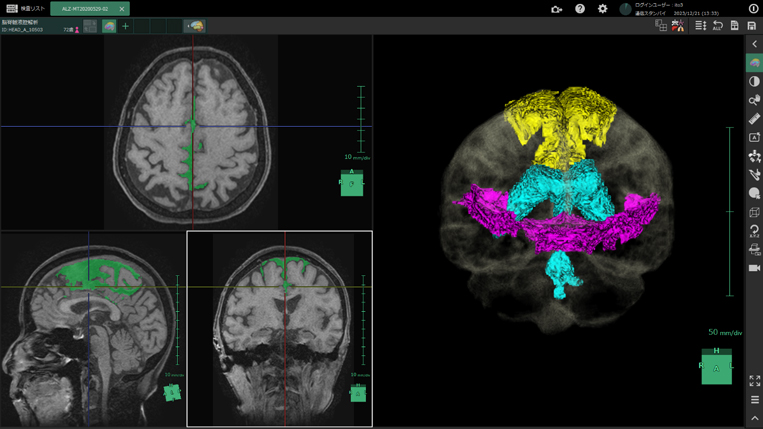Screen dimensions: 763x429
Task: Switch to the 検査リスト tab
Action: click(25, 9)
